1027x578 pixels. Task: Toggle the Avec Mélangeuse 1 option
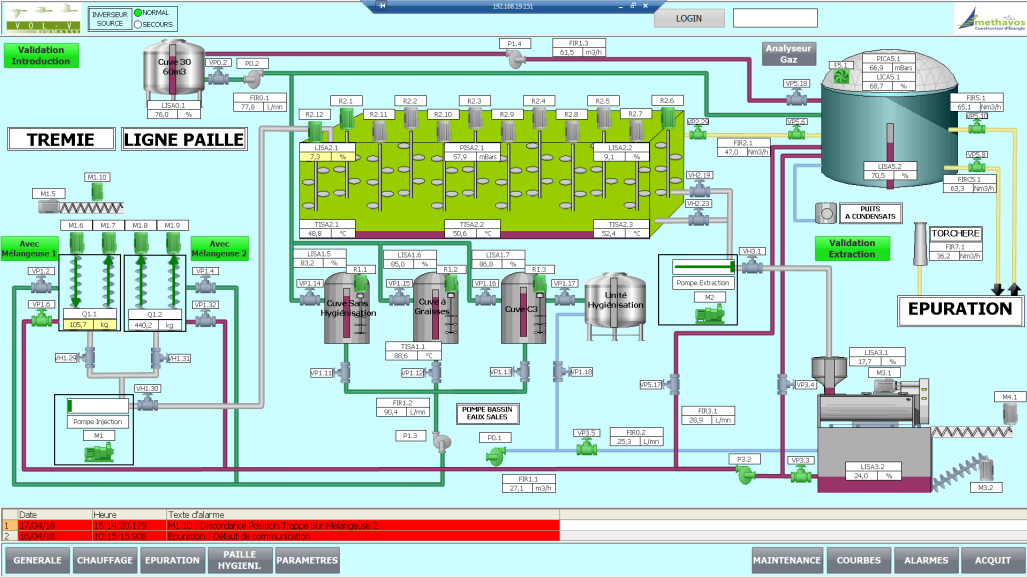pyautogui.click(x=28, y=248)
